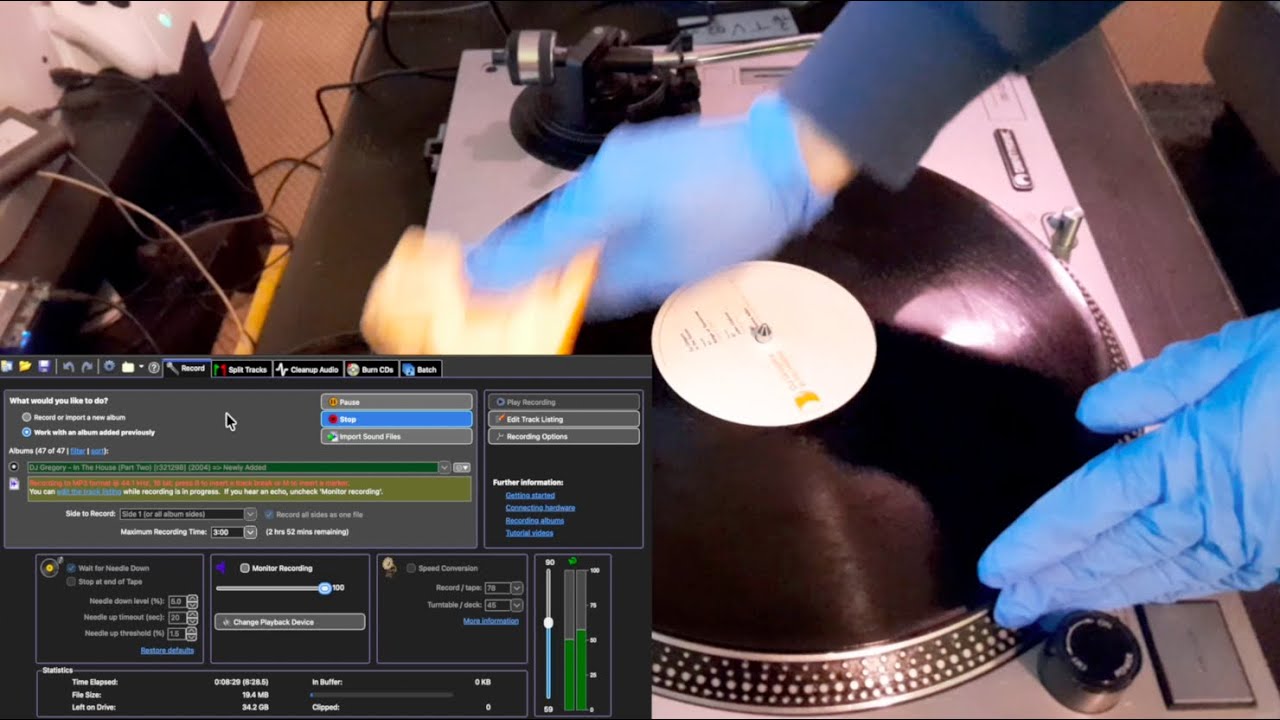Open the Connecting hardware link
Viewport: 1280px width, 720px height.
[x=540, y=508]
